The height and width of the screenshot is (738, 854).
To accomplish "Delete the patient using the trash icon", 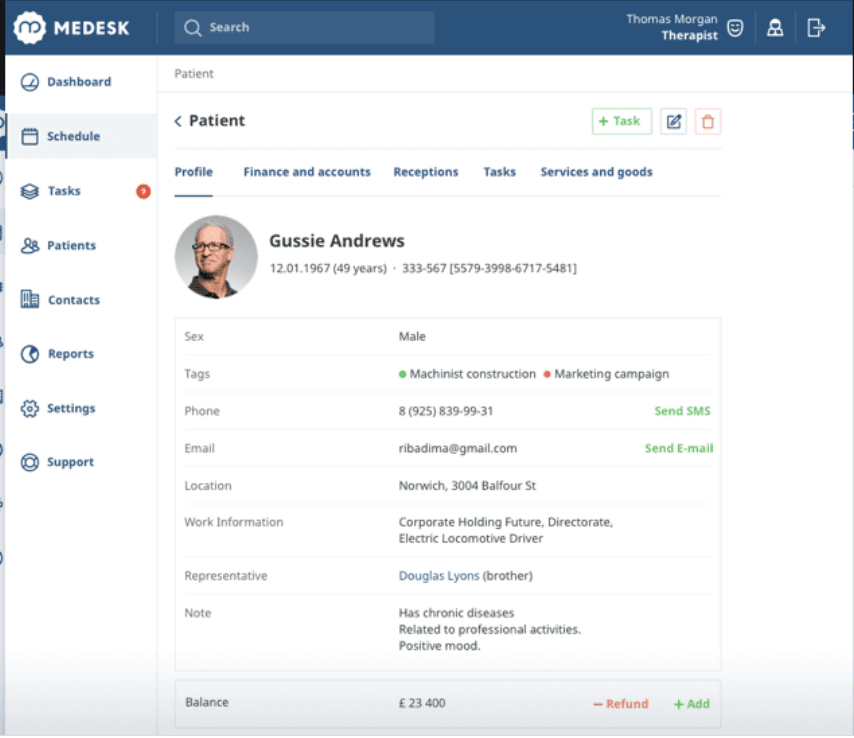I will click(x=708, y=120).
